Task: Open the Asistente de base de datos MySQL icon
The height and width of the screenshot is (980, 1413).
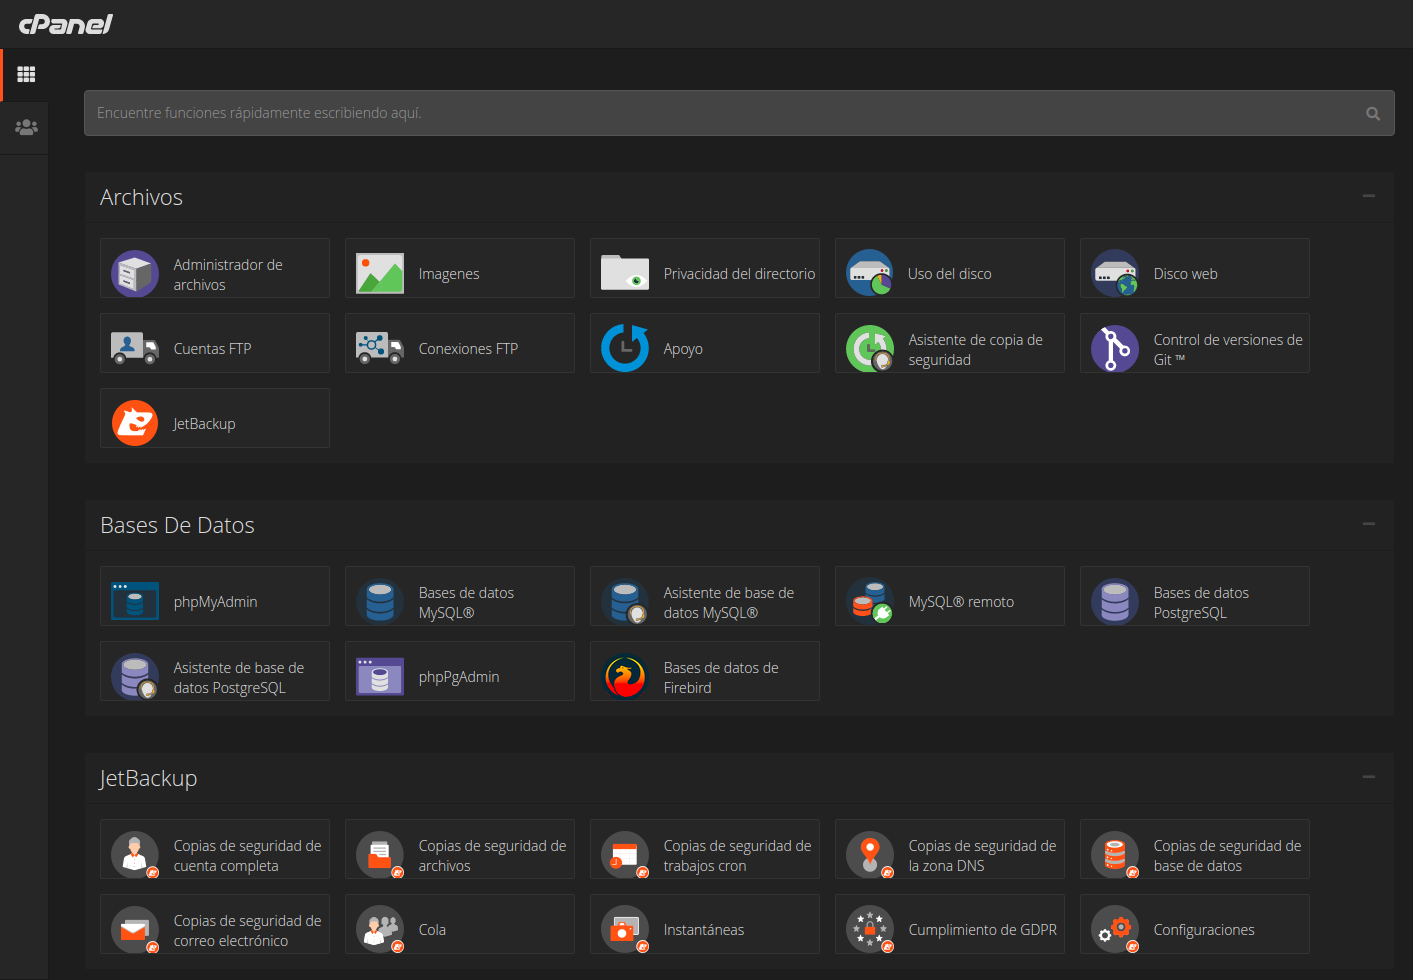Action: 625,602
